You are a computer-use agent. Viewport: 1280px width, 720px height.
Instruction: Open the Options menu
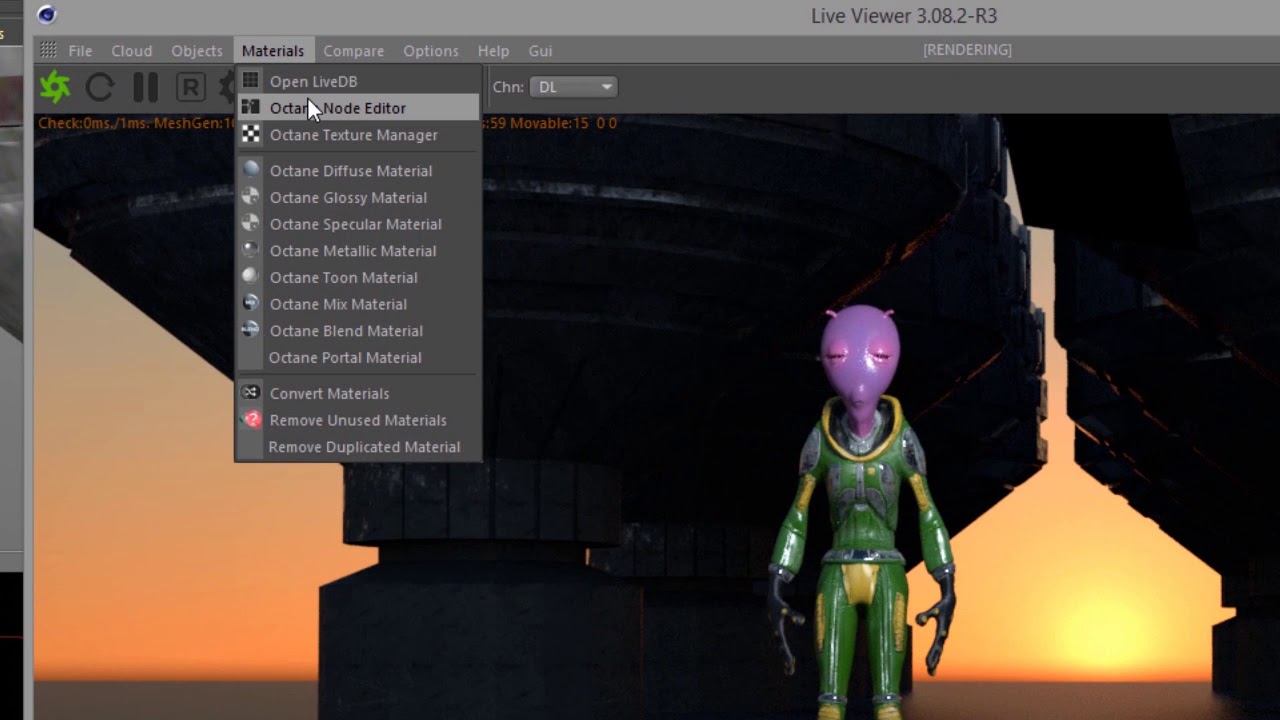click(x=431, y=51)
